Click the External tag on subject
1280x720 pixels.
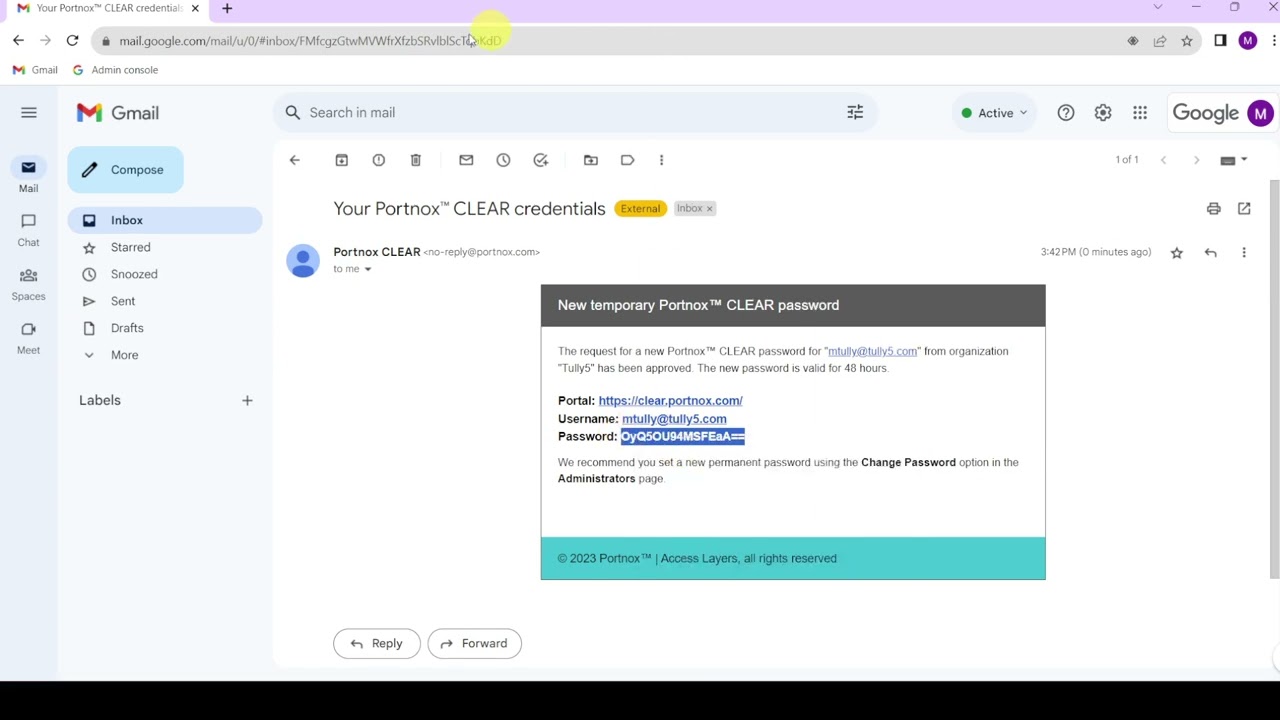[640, 209]
